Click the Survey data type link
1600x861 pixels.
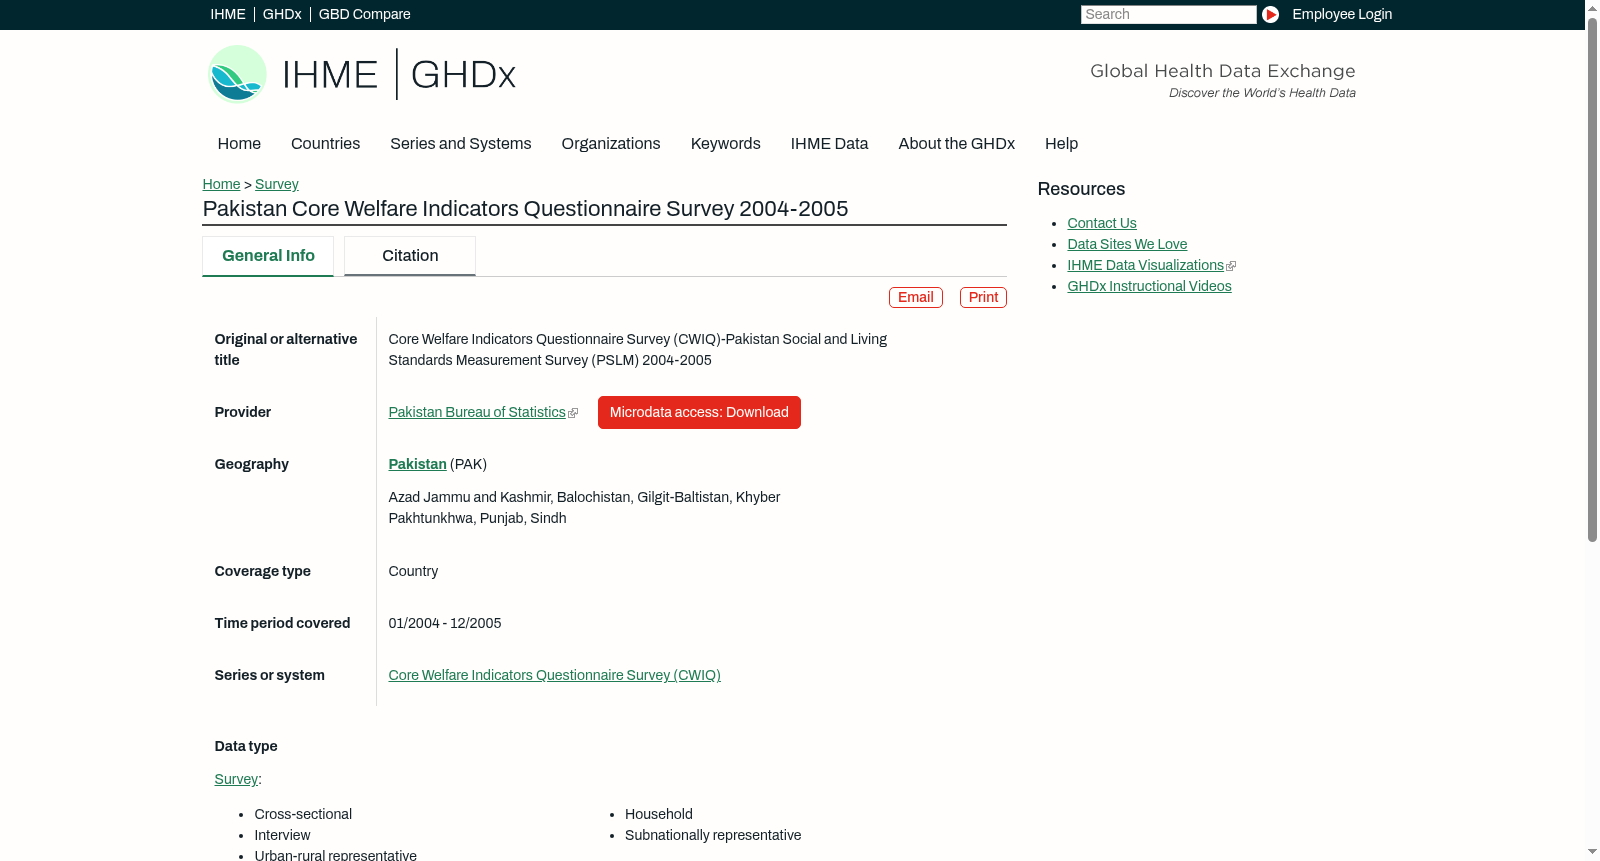(236, 779)
